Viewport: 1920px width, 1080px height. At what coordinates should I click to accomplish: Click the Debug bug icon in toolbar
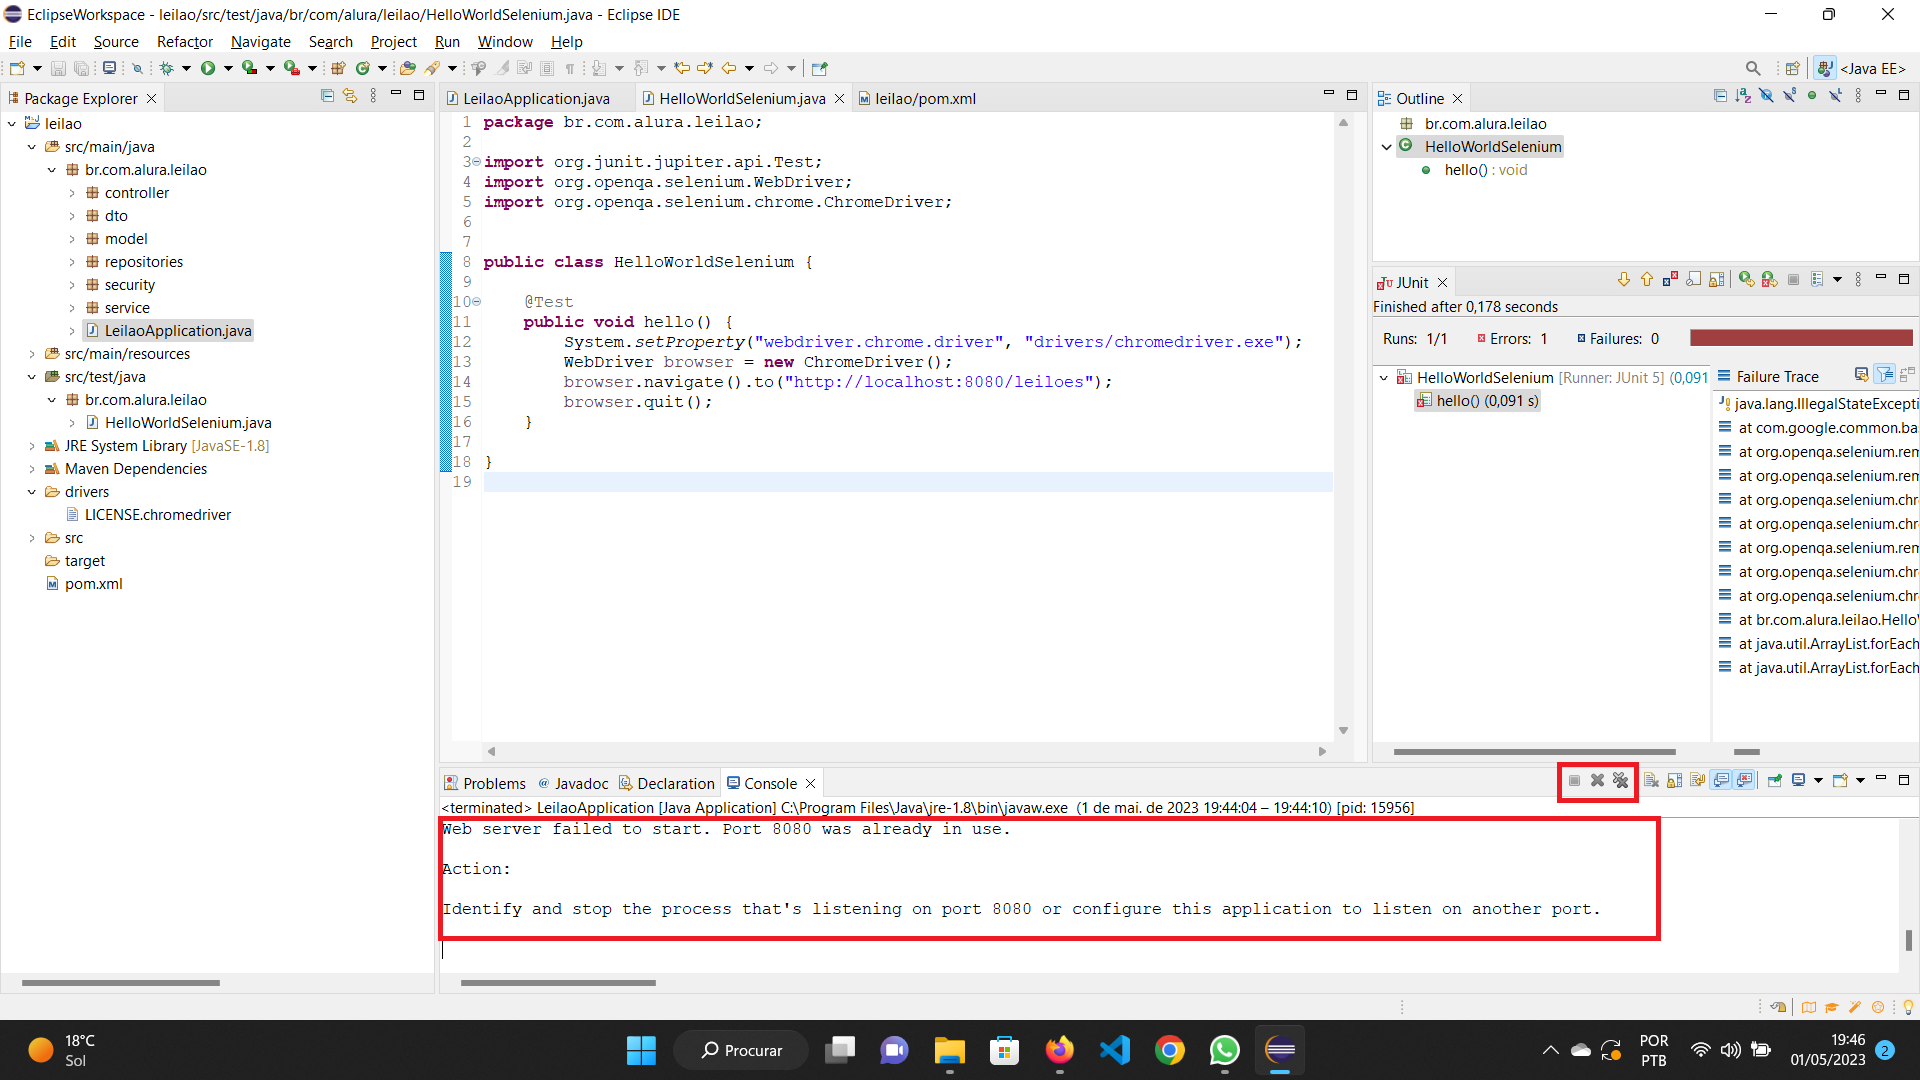pyautogui.click(x=166, y=68)
